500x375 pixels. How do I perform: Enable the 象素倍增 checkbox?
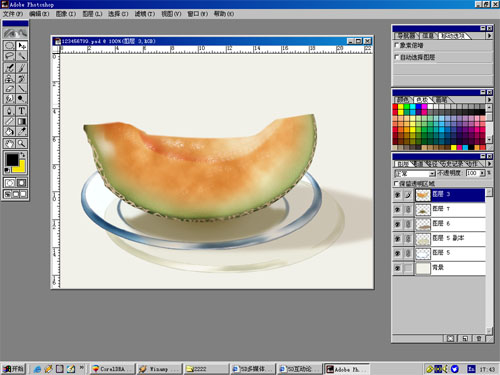tap(396, 45)
